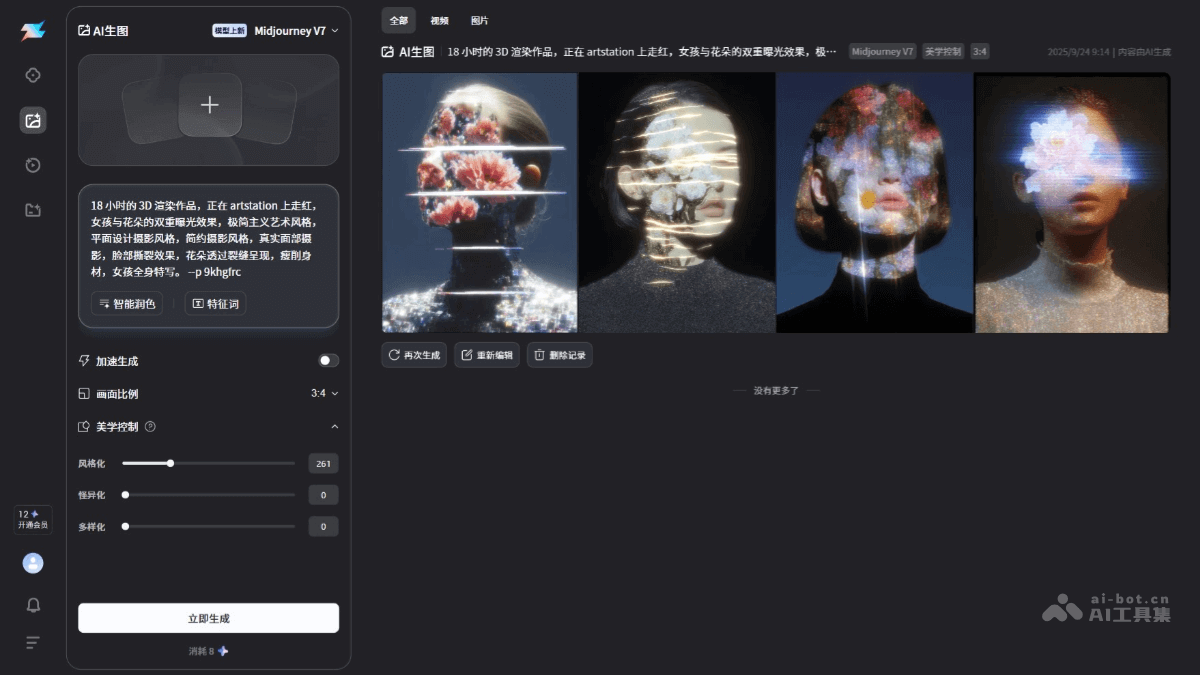1200x675 pixels.
Task: Click the plus icon to upload an image
Action: [x=209, y=104]
